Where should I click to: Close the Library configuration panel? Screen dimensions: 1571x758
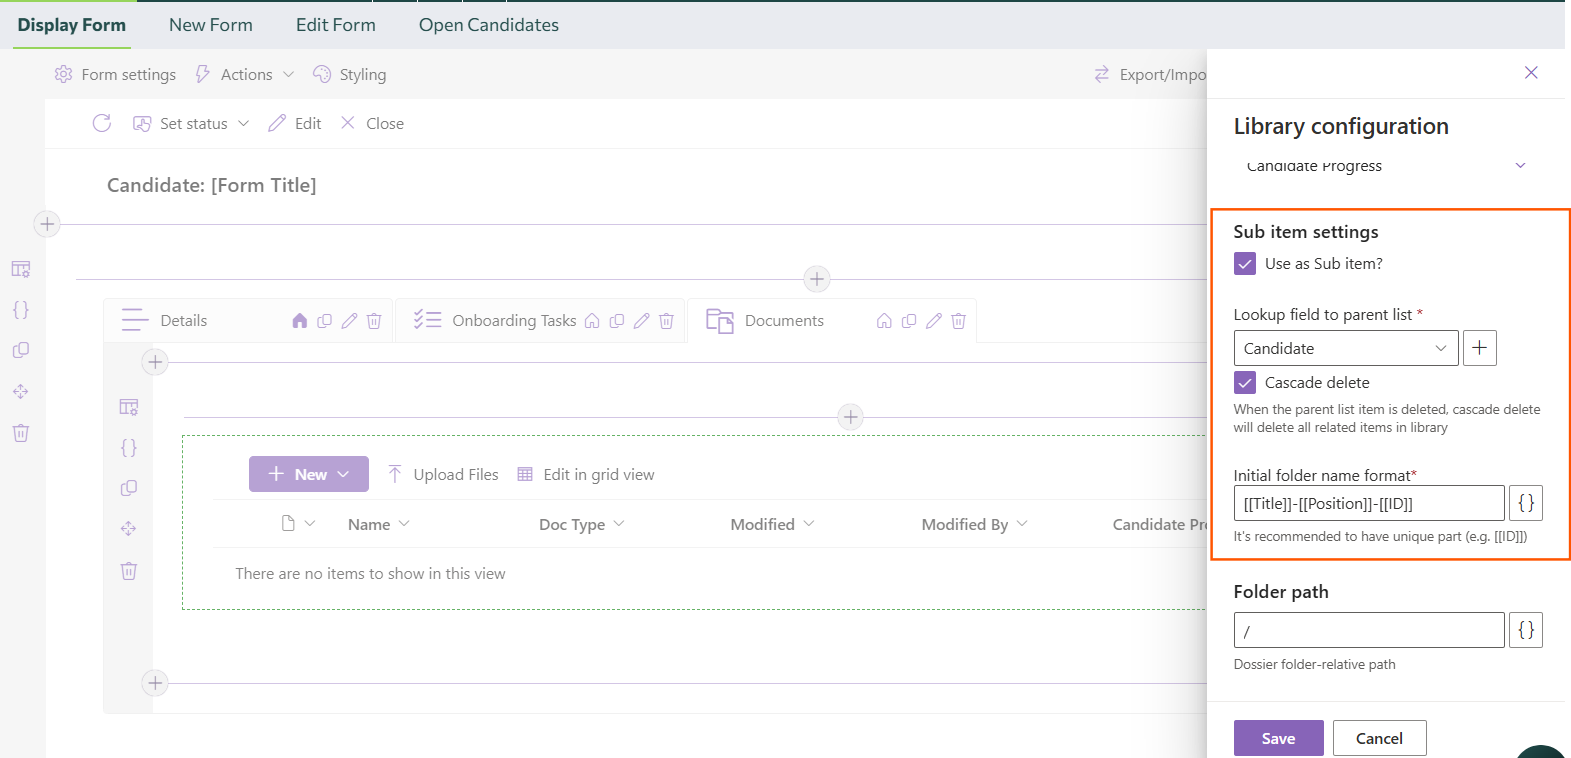1531,72
